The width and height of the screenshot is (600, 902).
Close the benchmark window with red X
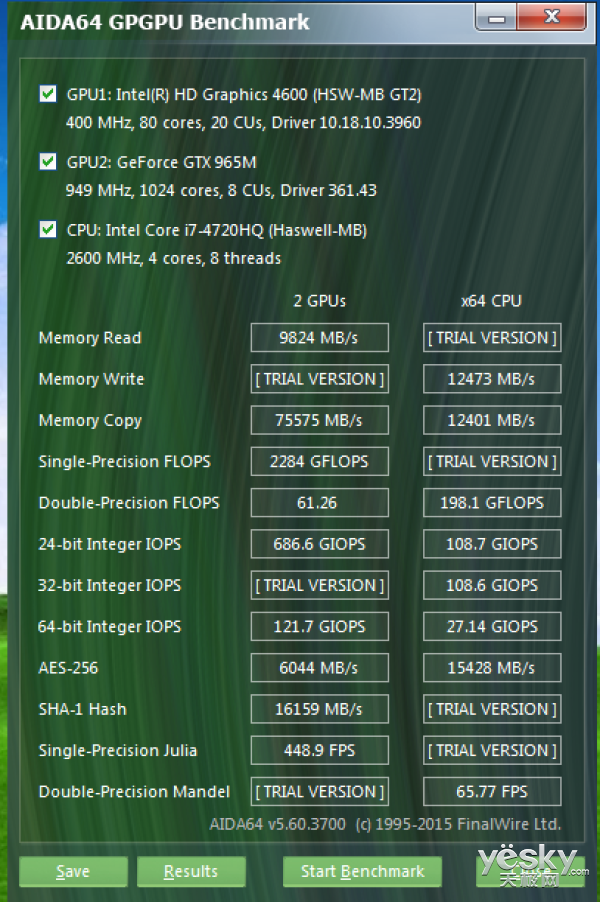pyautogui.click(x=551, y=18)
